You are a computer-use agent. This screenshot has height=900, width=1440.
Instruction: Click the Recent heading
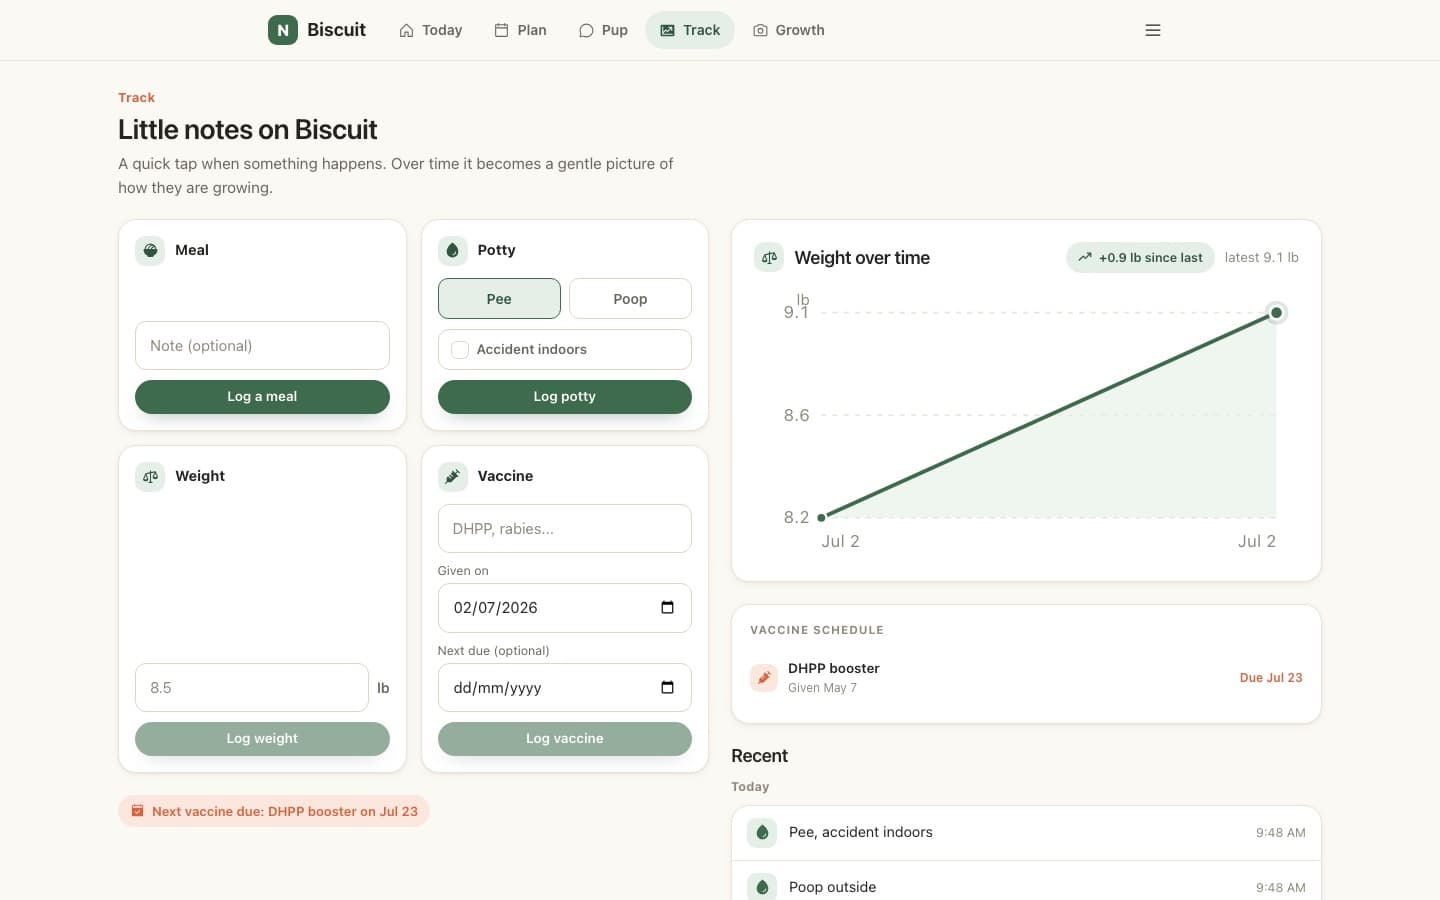pos(759,756)
